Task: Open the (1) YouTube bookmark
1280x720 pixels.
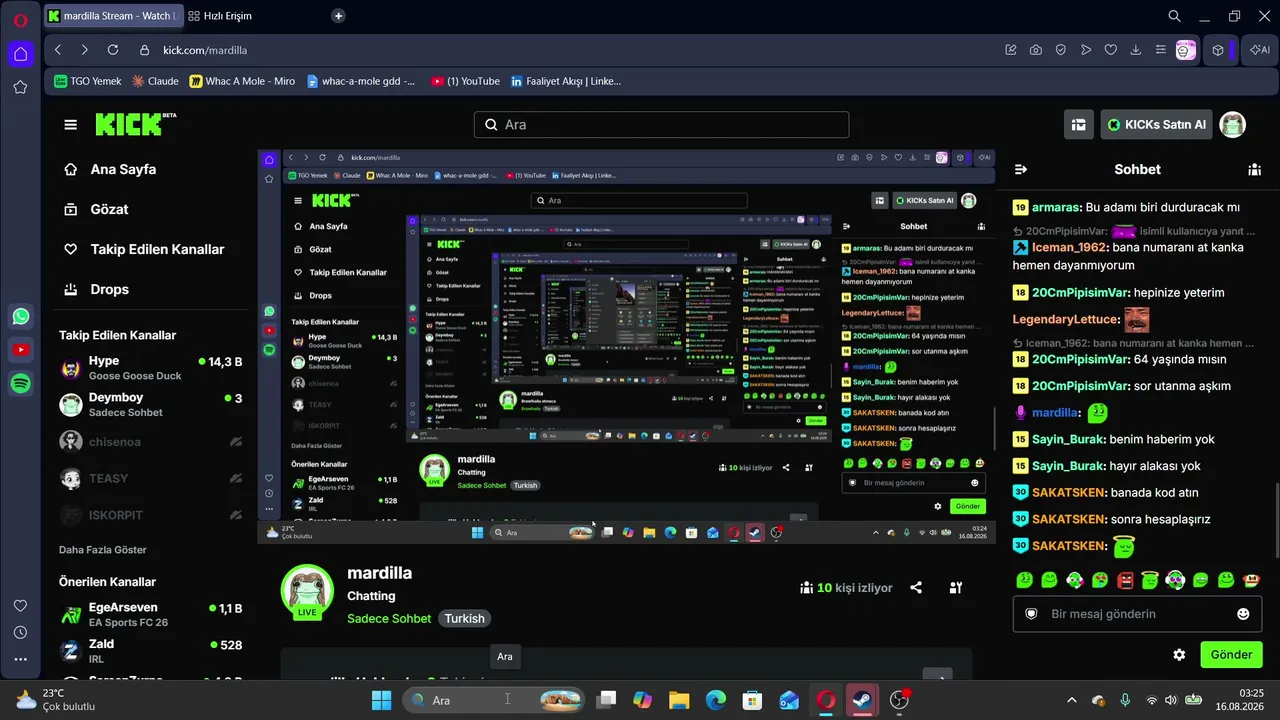Action: 465,81
